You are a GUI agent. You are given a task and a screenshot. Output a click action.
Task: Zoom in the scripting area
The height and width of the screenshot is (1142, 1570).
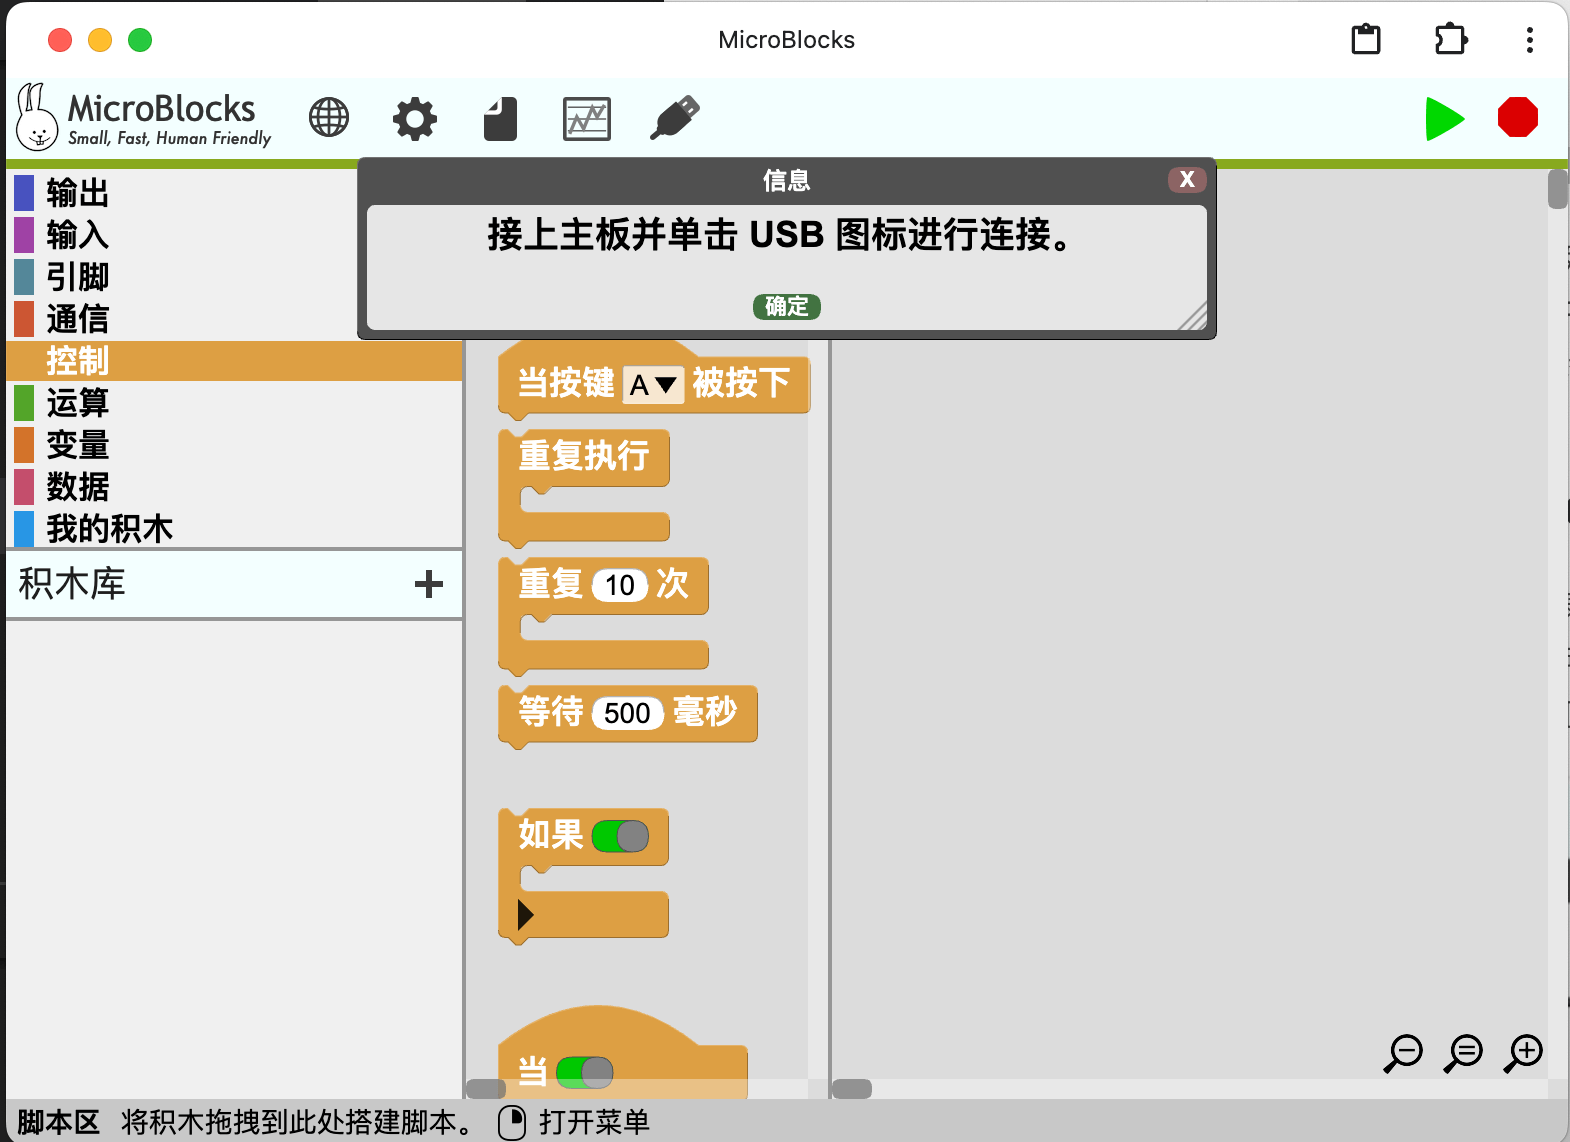coord(1524,1053)
